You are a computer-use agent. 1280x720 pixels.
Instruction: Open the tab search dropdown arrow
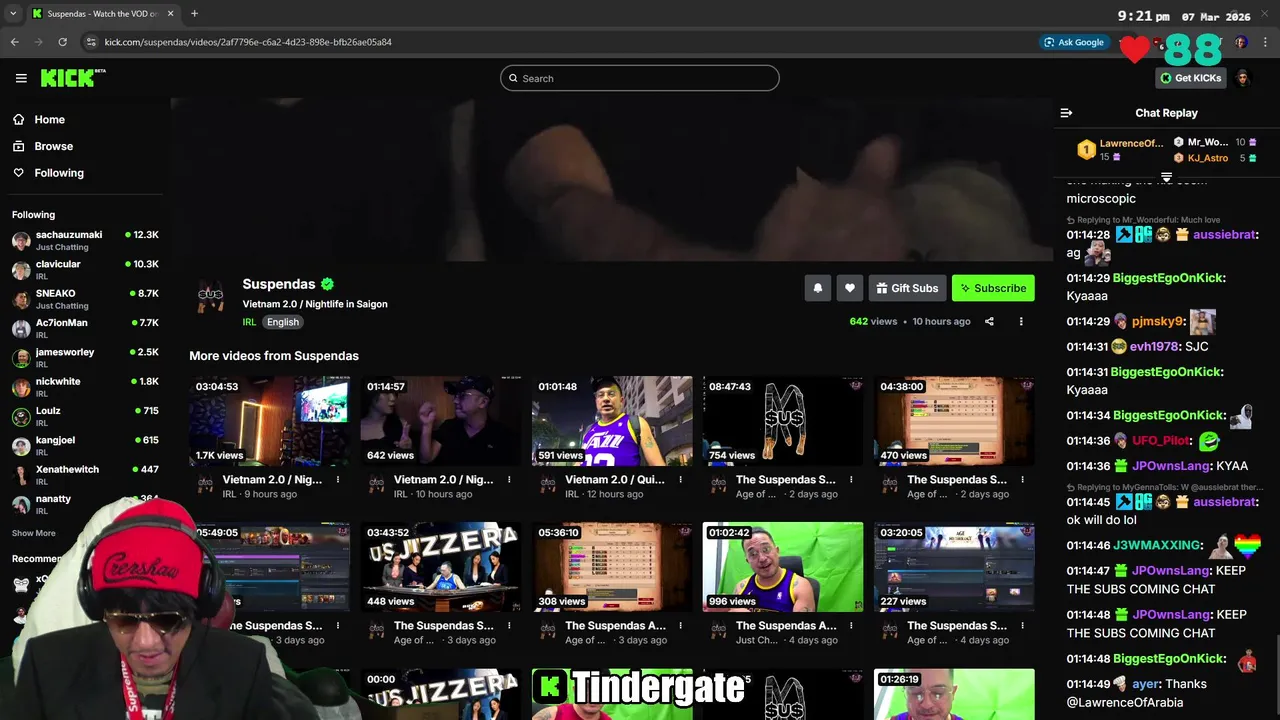[x=13, y=14]
